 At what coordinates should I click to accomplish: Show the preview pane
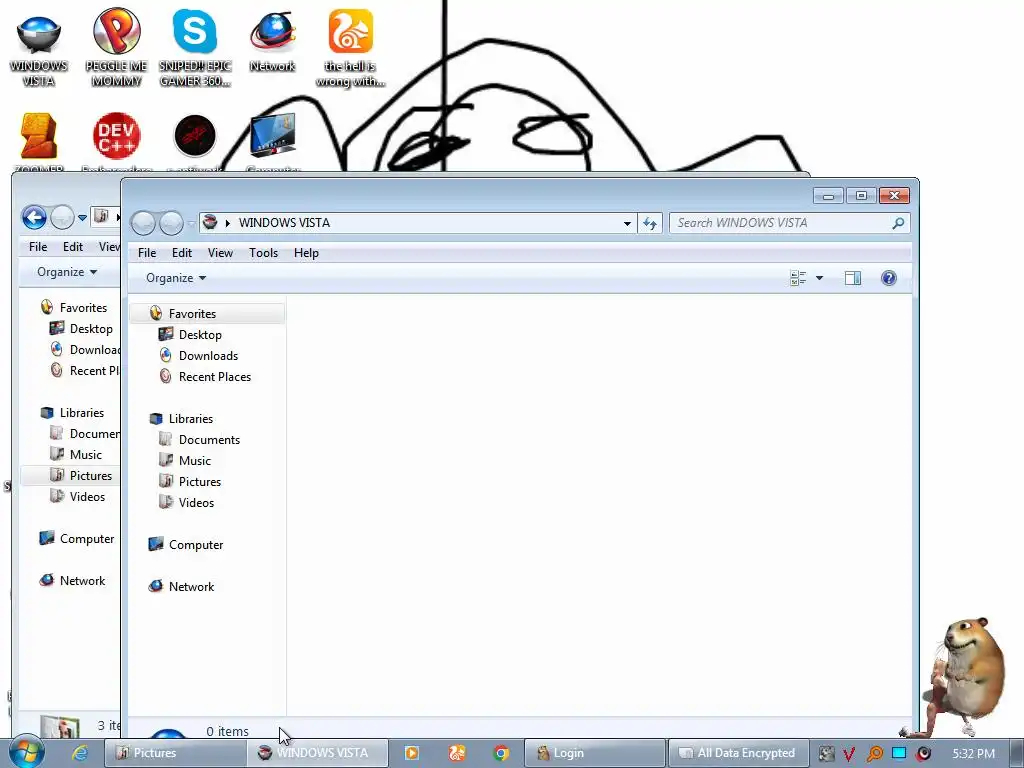(852, 278)
